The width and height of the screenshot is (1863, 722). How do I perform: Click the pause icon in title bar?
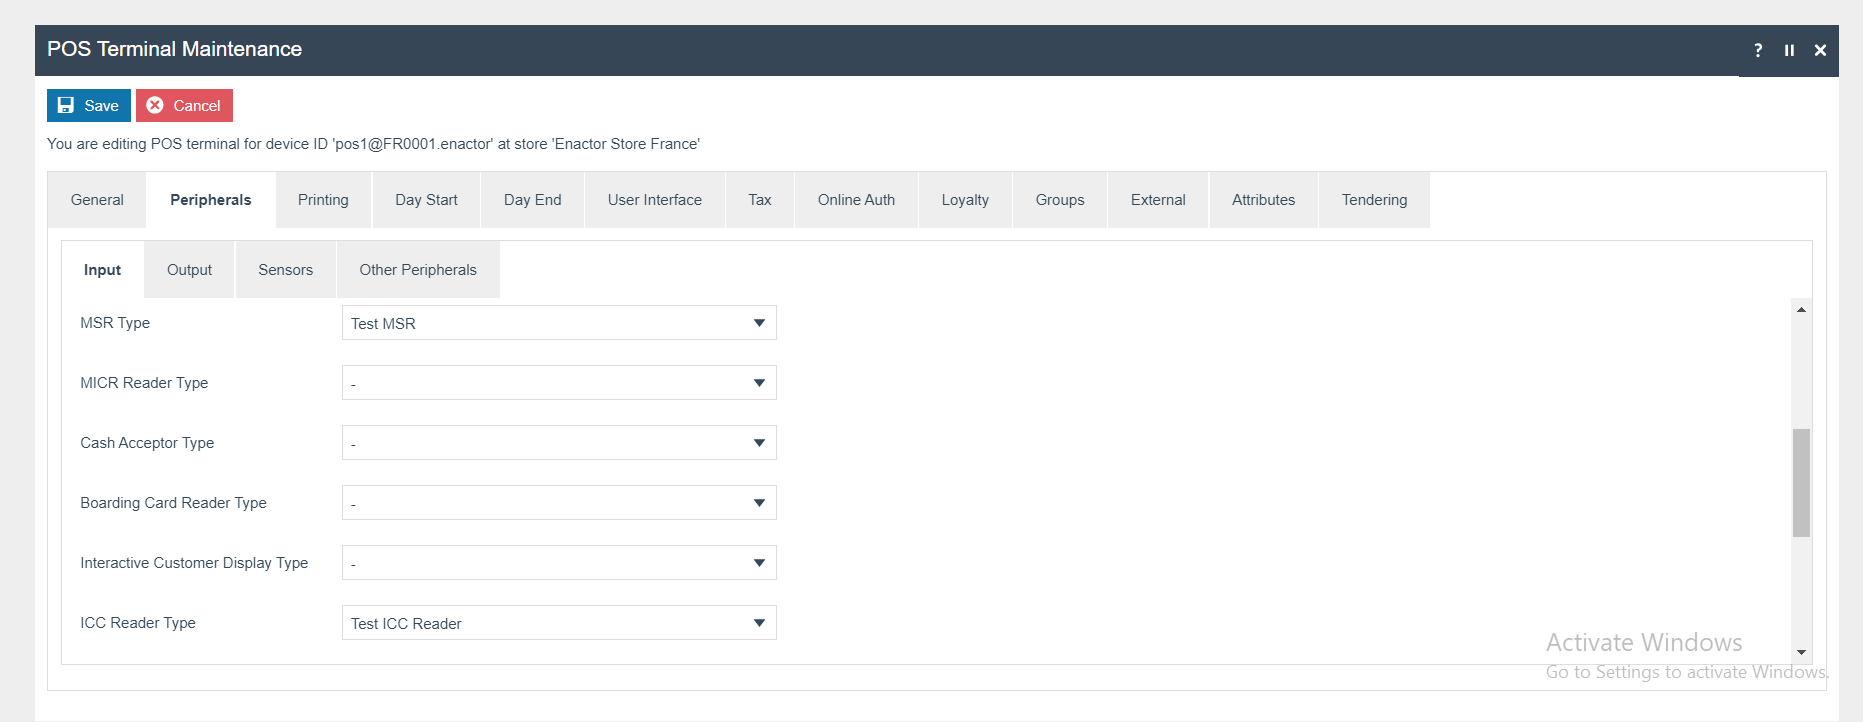[x=1789, y=50]
